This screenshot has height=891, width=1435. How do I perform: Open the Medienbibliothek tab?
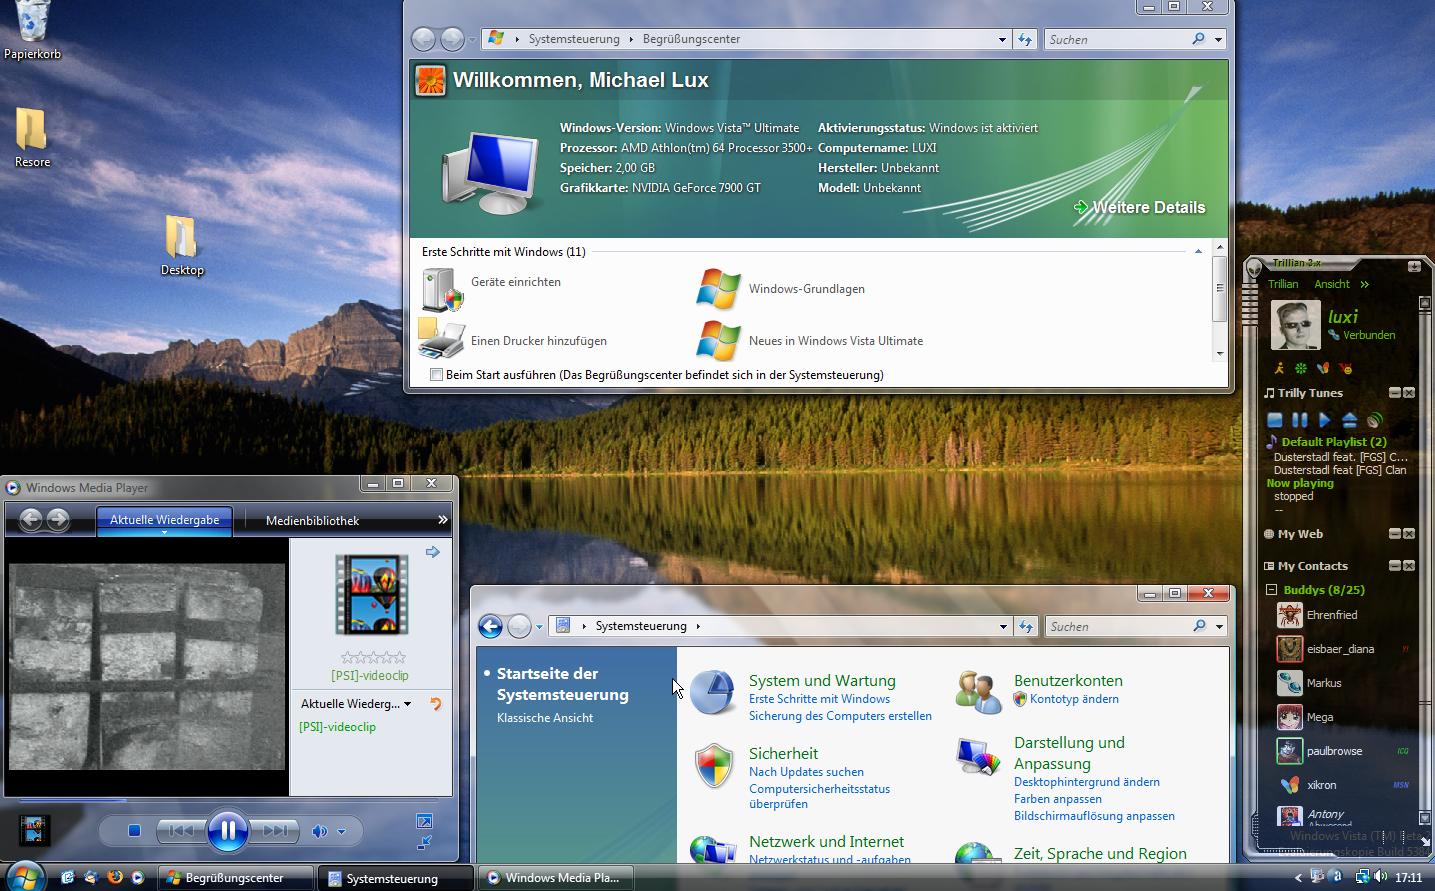point(312,520)
